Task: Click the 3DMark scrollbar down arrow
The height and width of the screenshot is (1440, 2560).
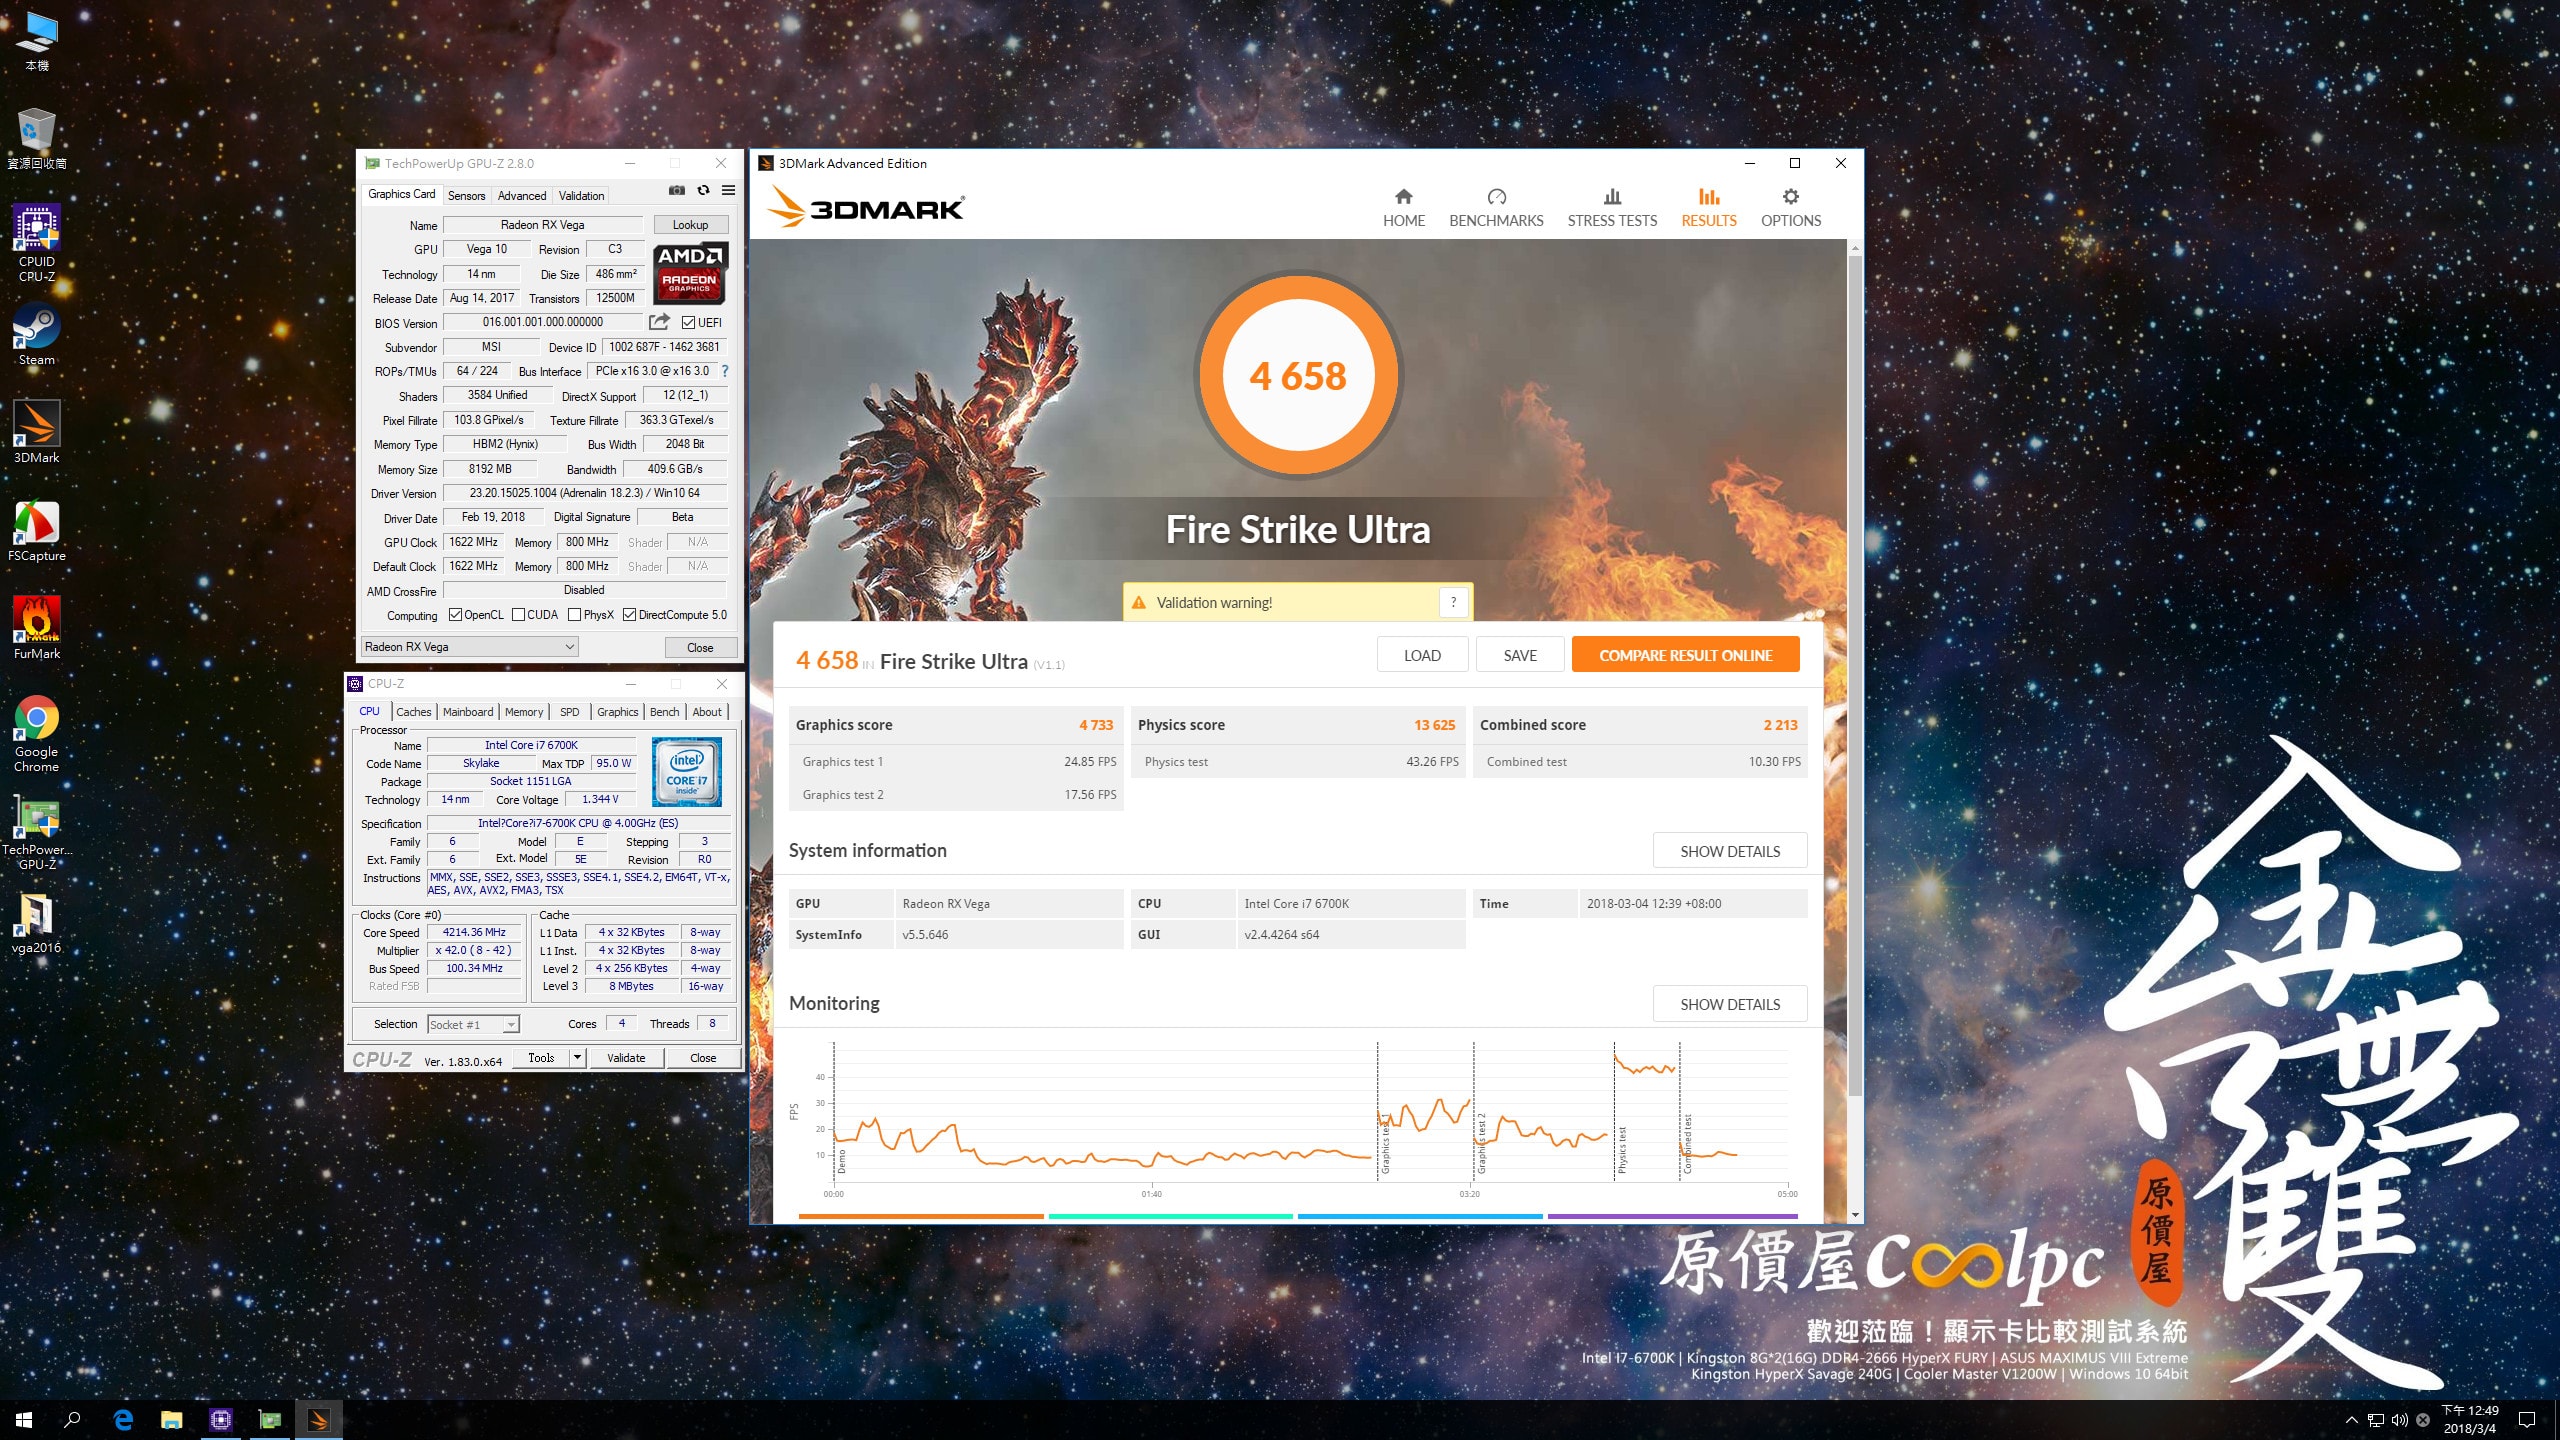Action: pyautogui.click(x=1855, y=1215)
